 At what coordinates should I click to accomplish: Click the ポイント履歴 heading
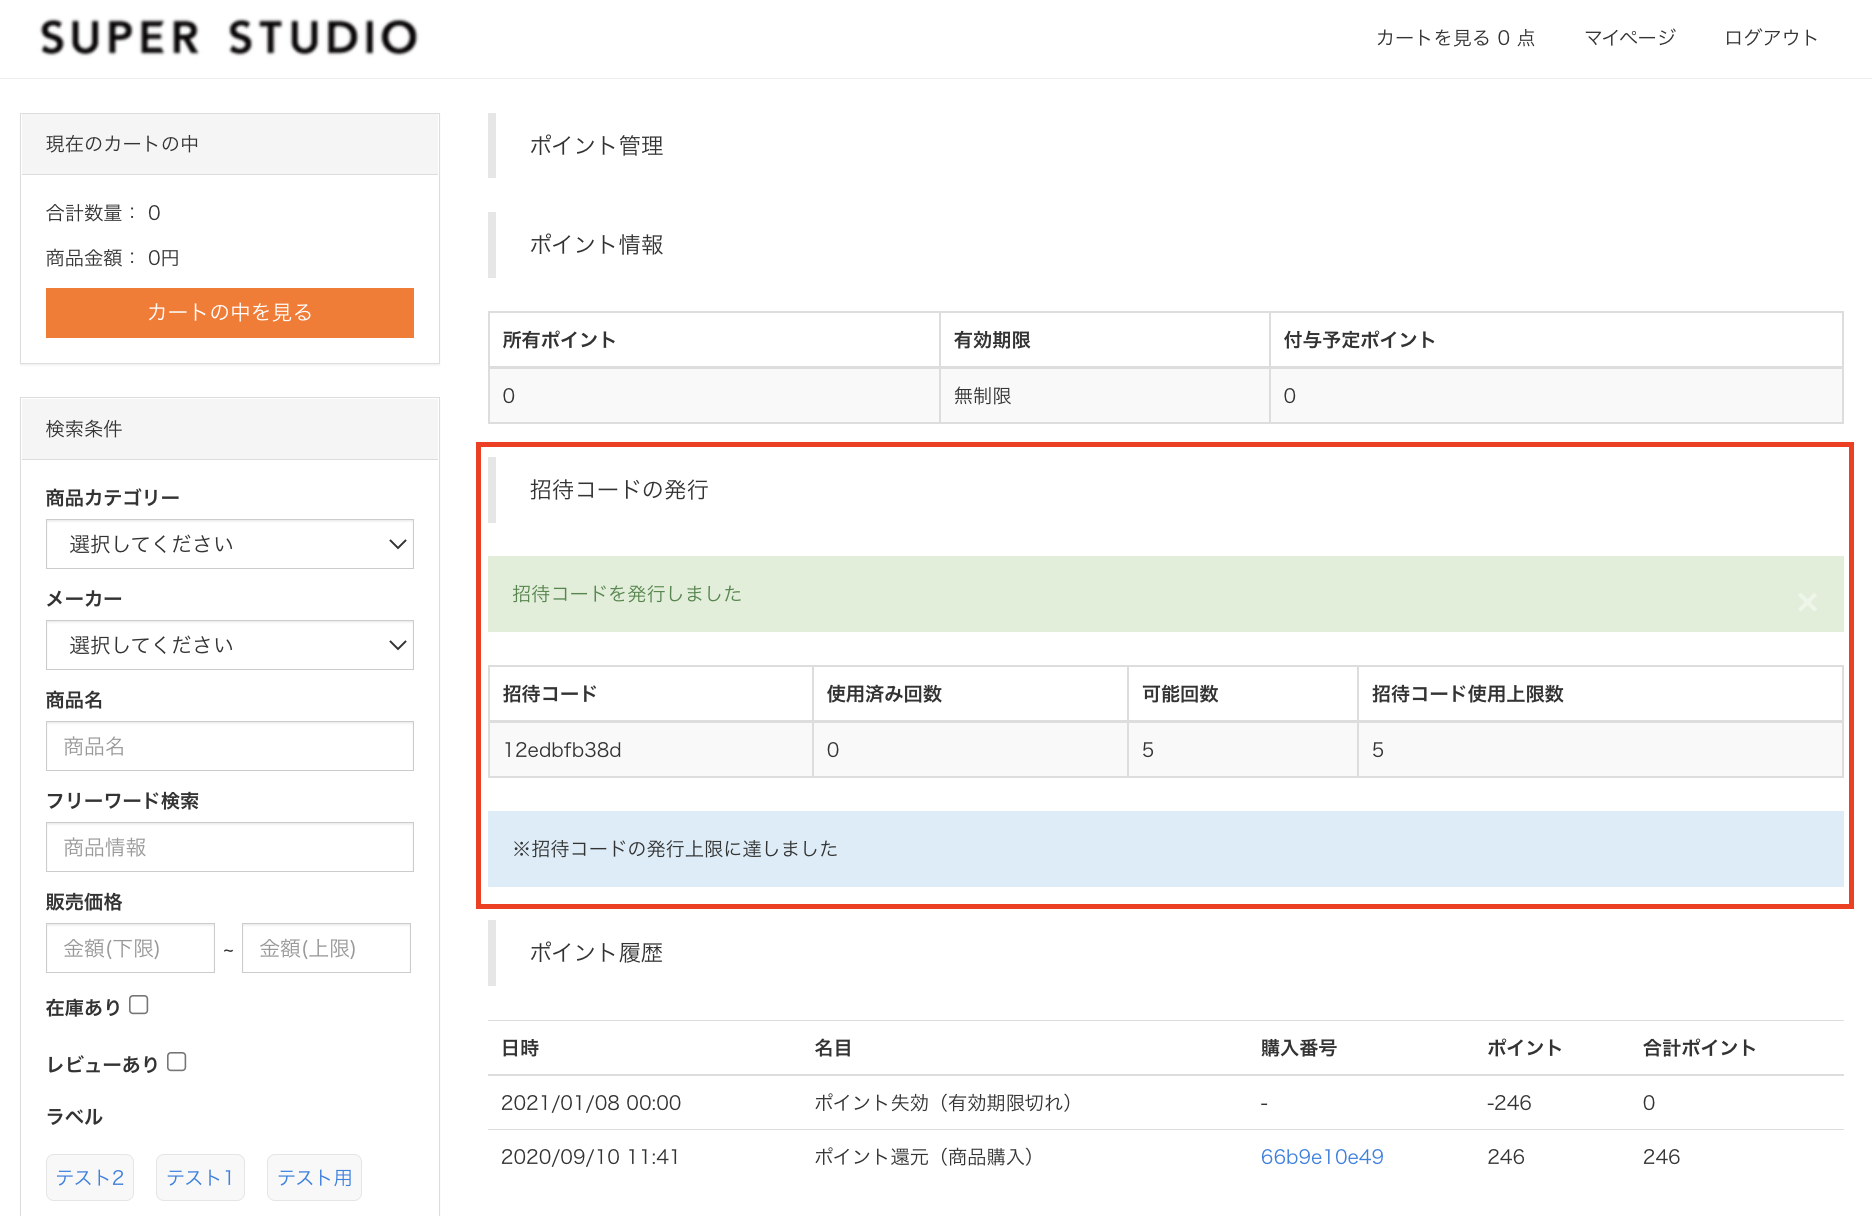(x=596, y=953)
